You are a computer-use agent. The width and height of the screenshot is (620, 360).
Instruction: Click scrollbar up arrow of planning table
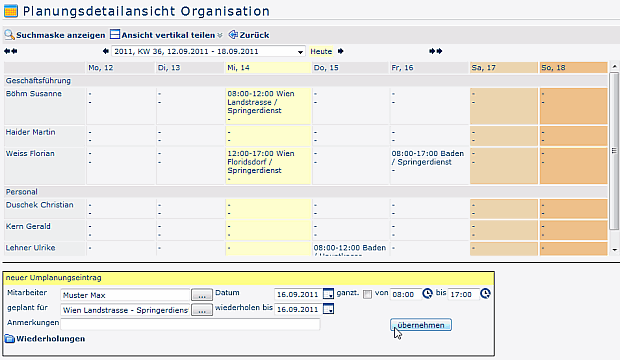pos(614,66)
